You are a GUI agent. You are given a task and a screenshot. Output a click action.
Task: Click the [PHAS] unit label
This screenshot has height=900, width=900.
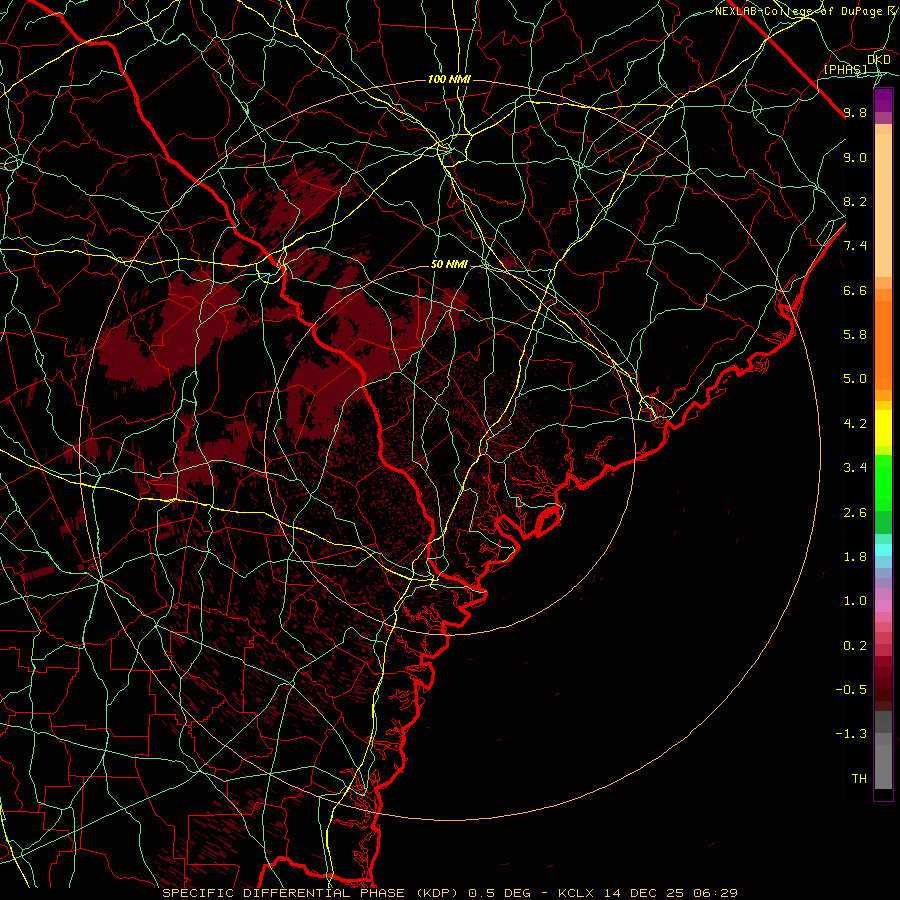tap(845, 69)
